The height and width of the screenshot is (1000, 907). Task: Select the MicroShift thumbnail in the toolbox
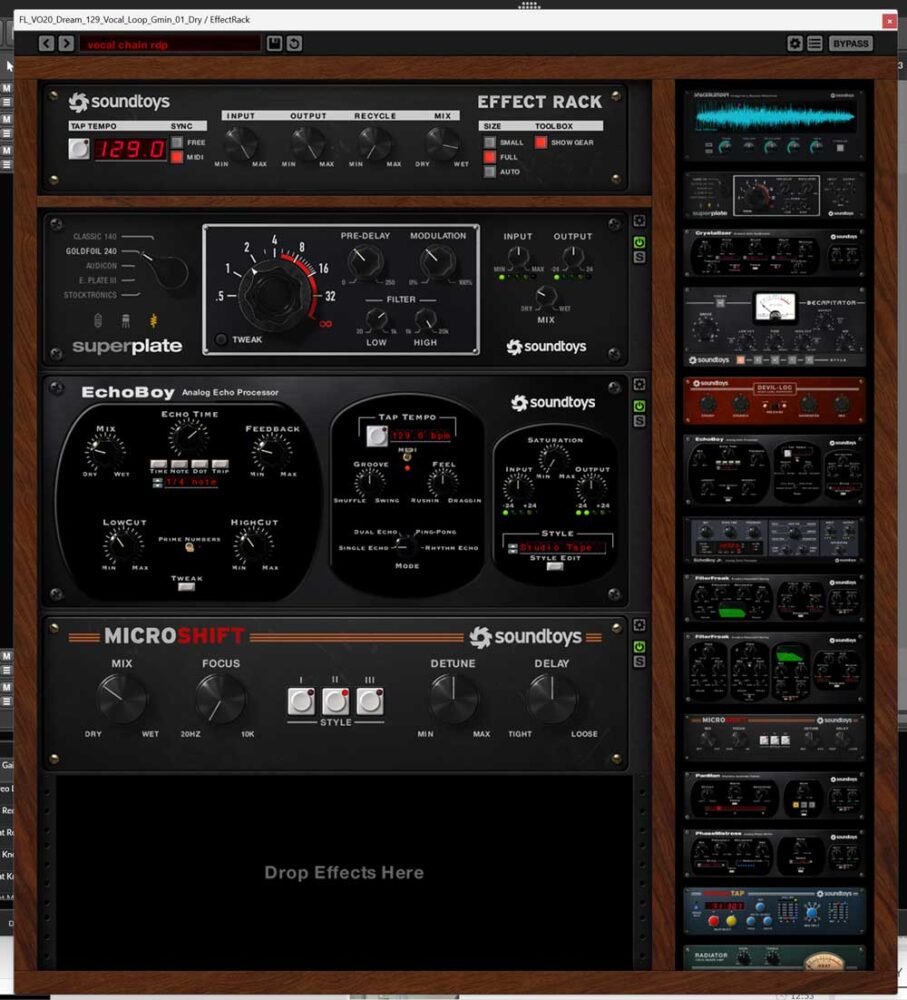coord(774,738)
